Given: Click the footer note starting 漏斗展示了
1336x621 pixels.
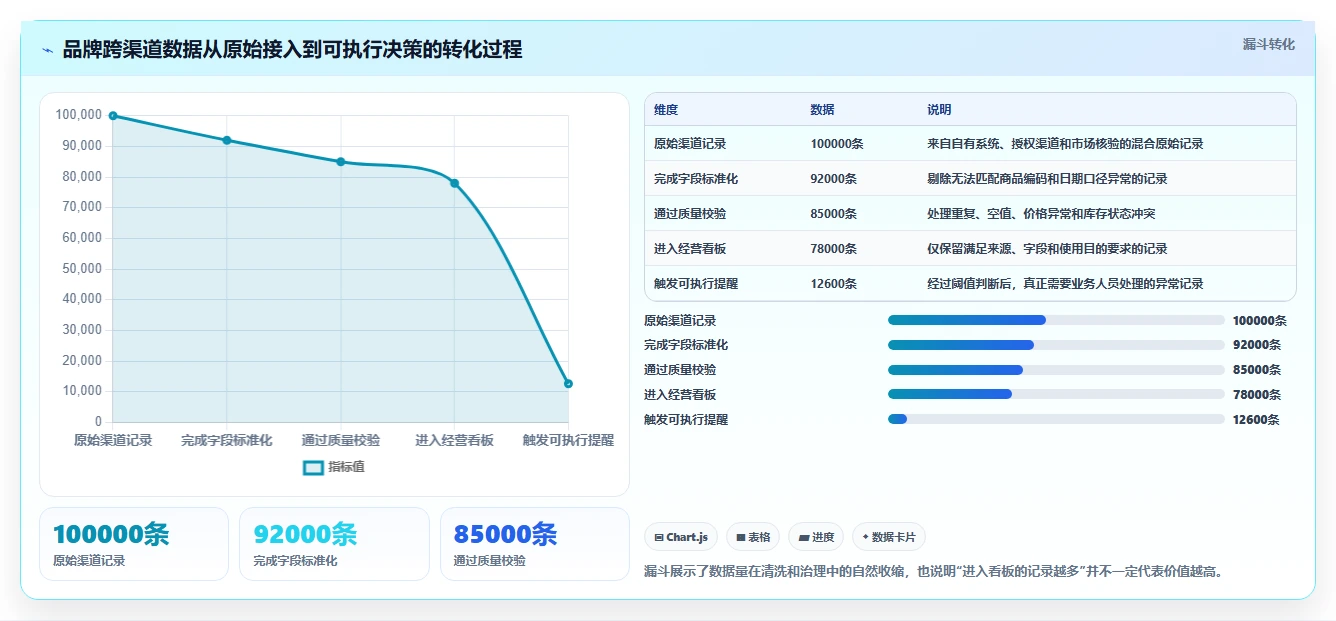Looking at the screenshot, I should [934, 572].
